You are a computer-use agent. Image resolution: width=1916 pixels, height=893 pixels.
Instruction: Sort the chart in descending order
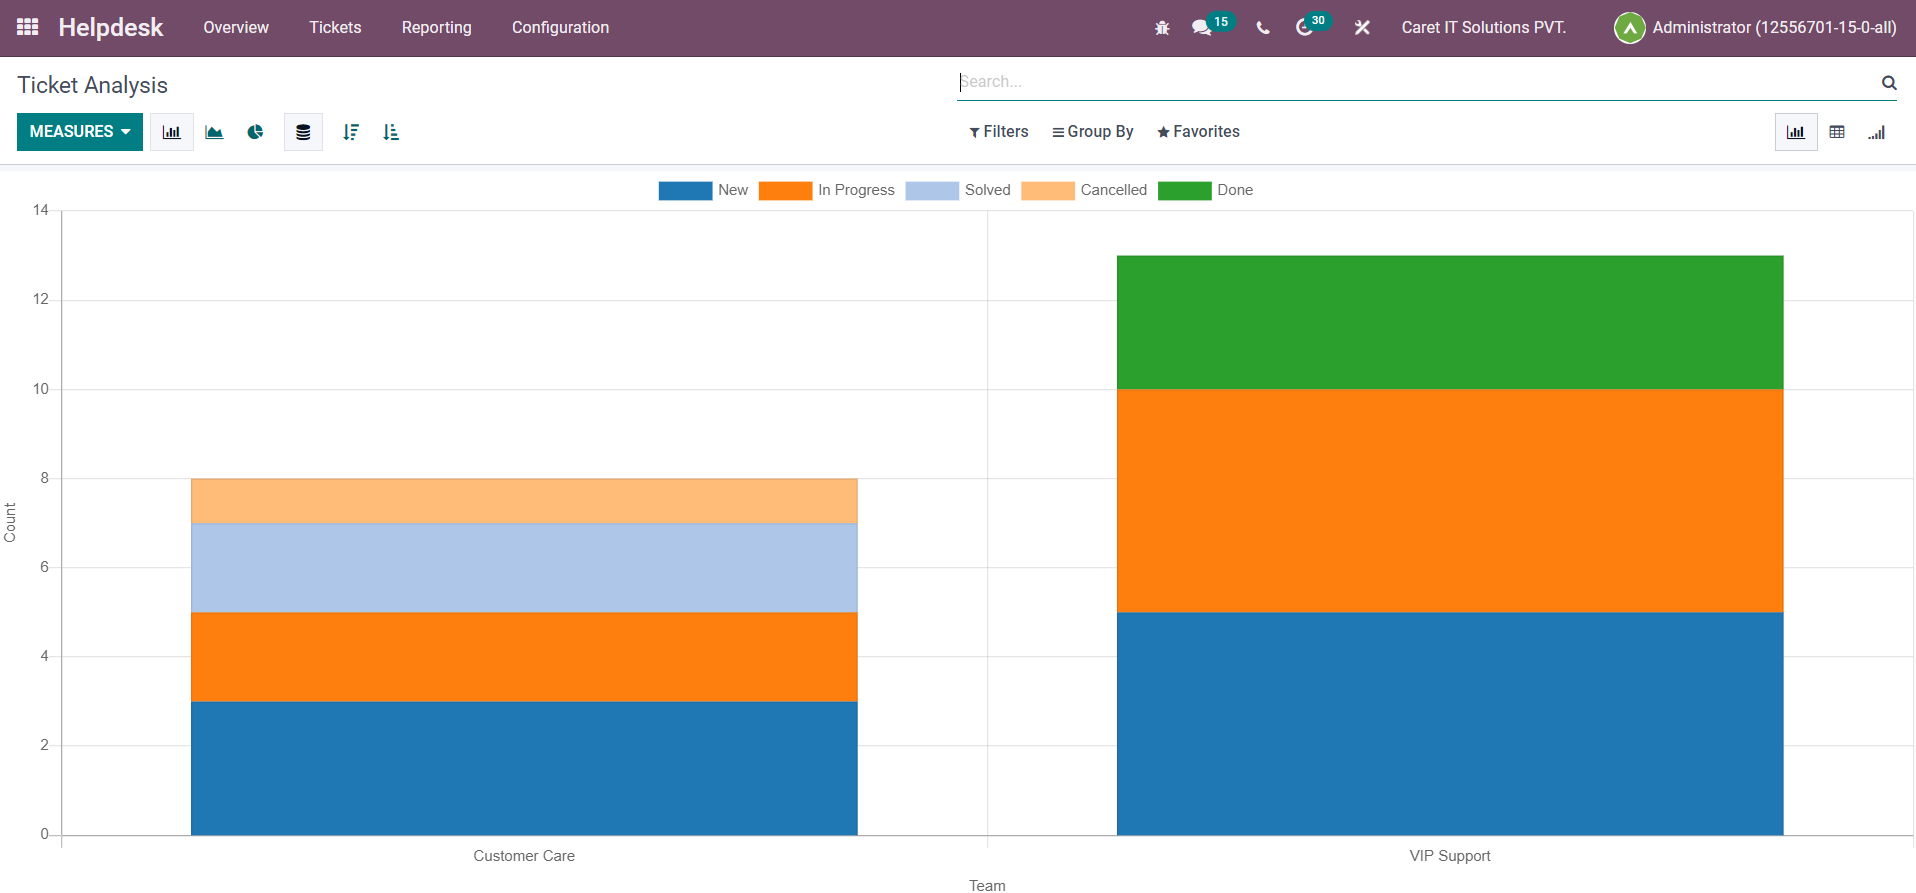(350, 132)
